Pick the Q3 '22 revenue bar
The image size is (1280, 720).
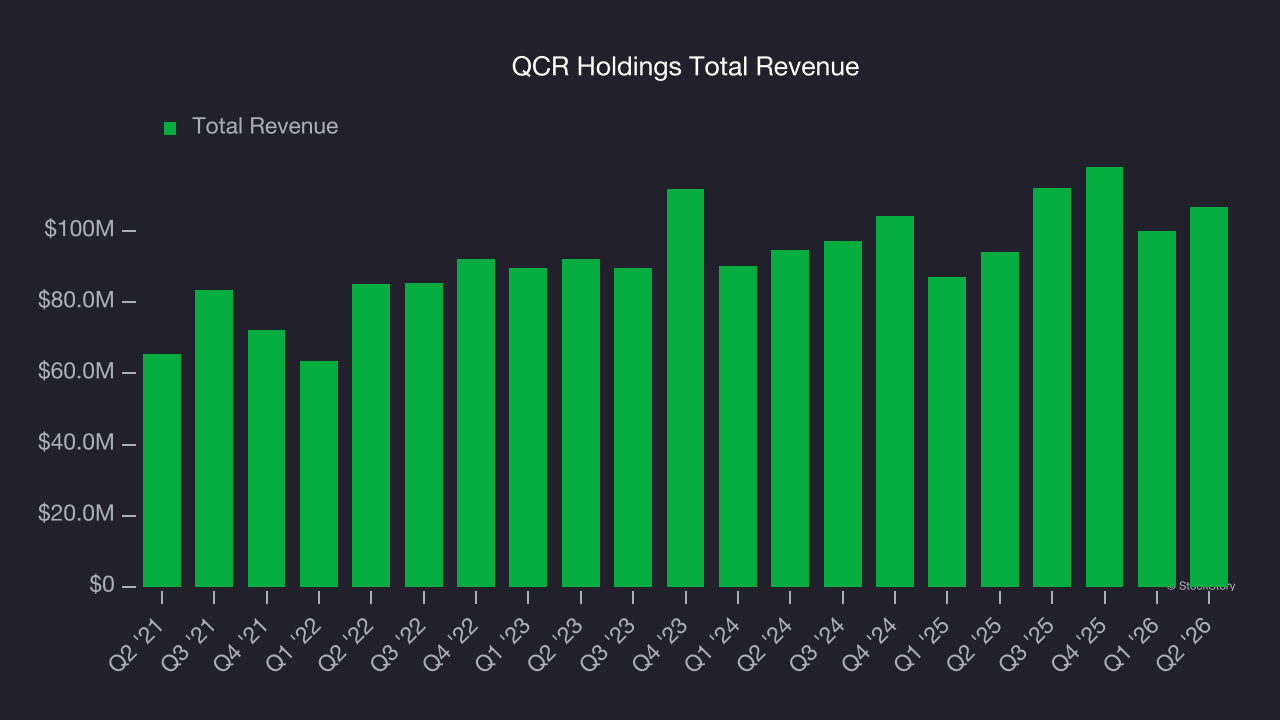click(424, 435)
